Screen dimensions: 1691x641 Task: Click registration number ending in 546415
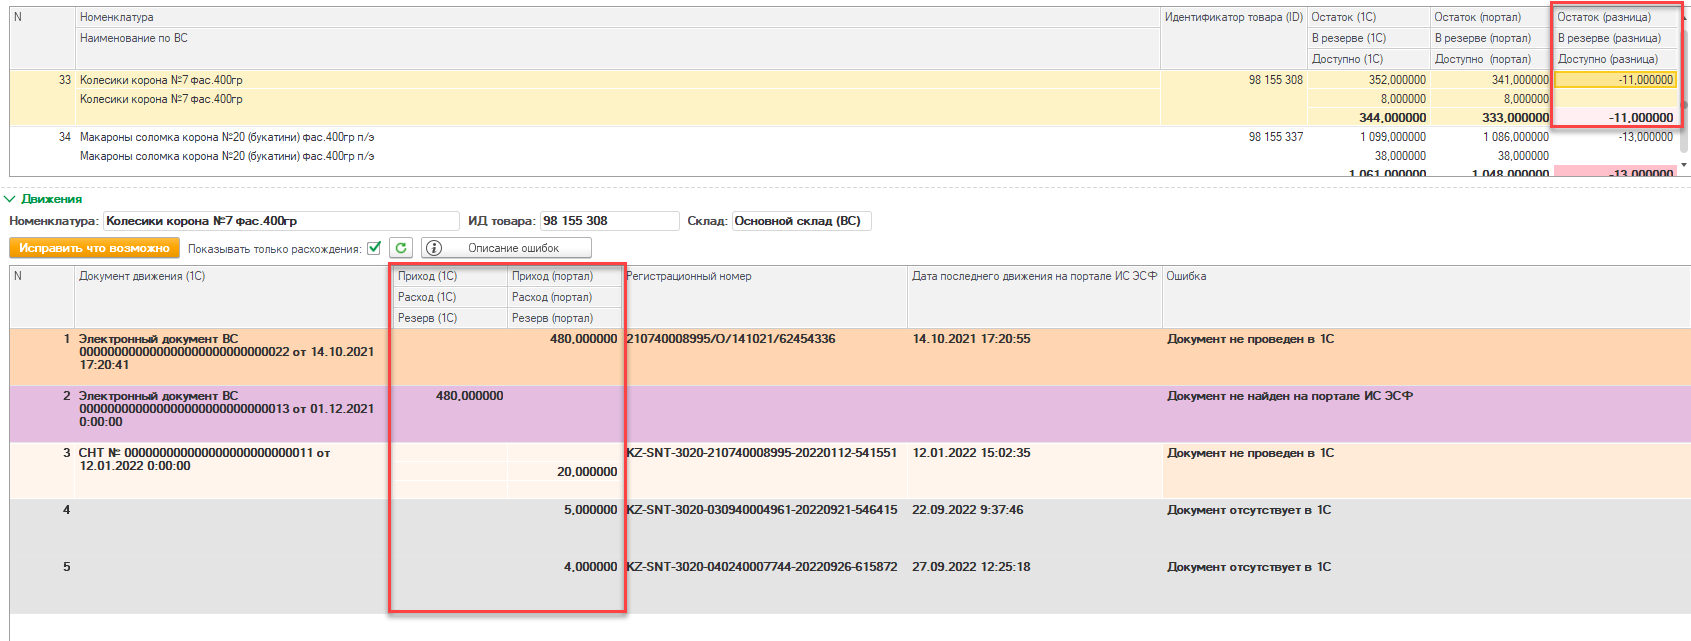coord(761,510)
